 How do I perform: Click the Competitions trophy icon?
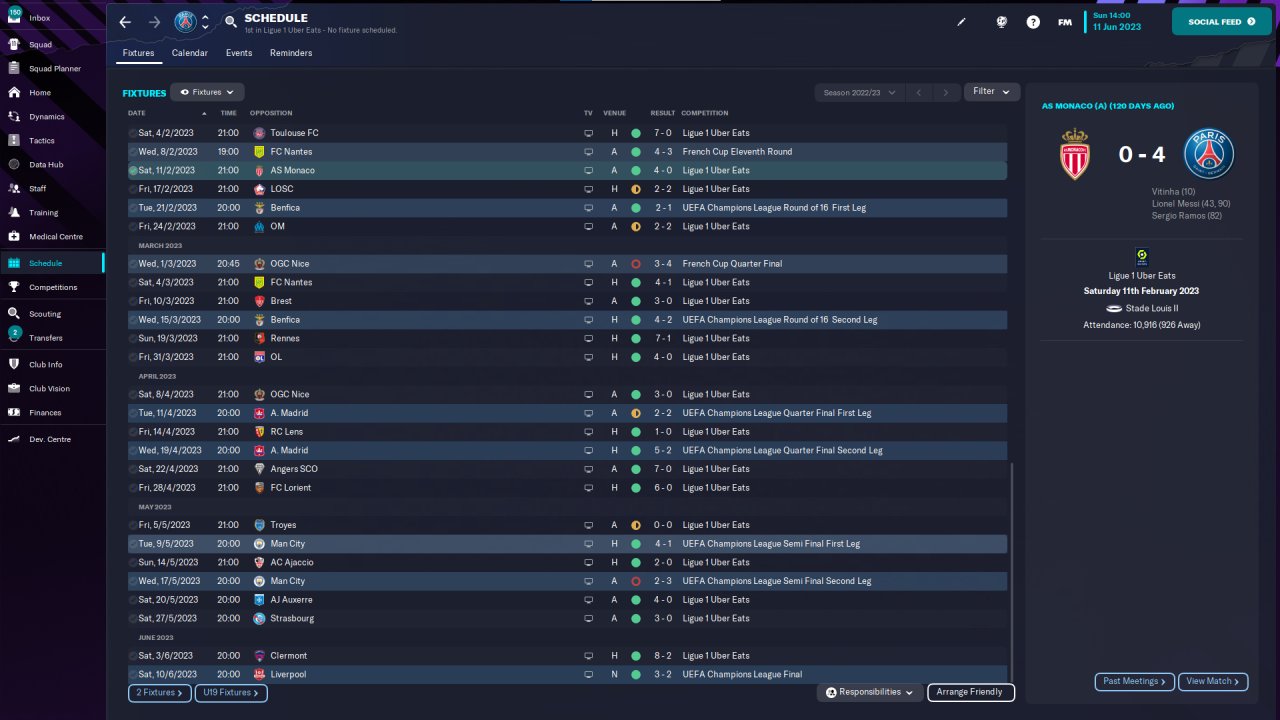coord(14,287)
